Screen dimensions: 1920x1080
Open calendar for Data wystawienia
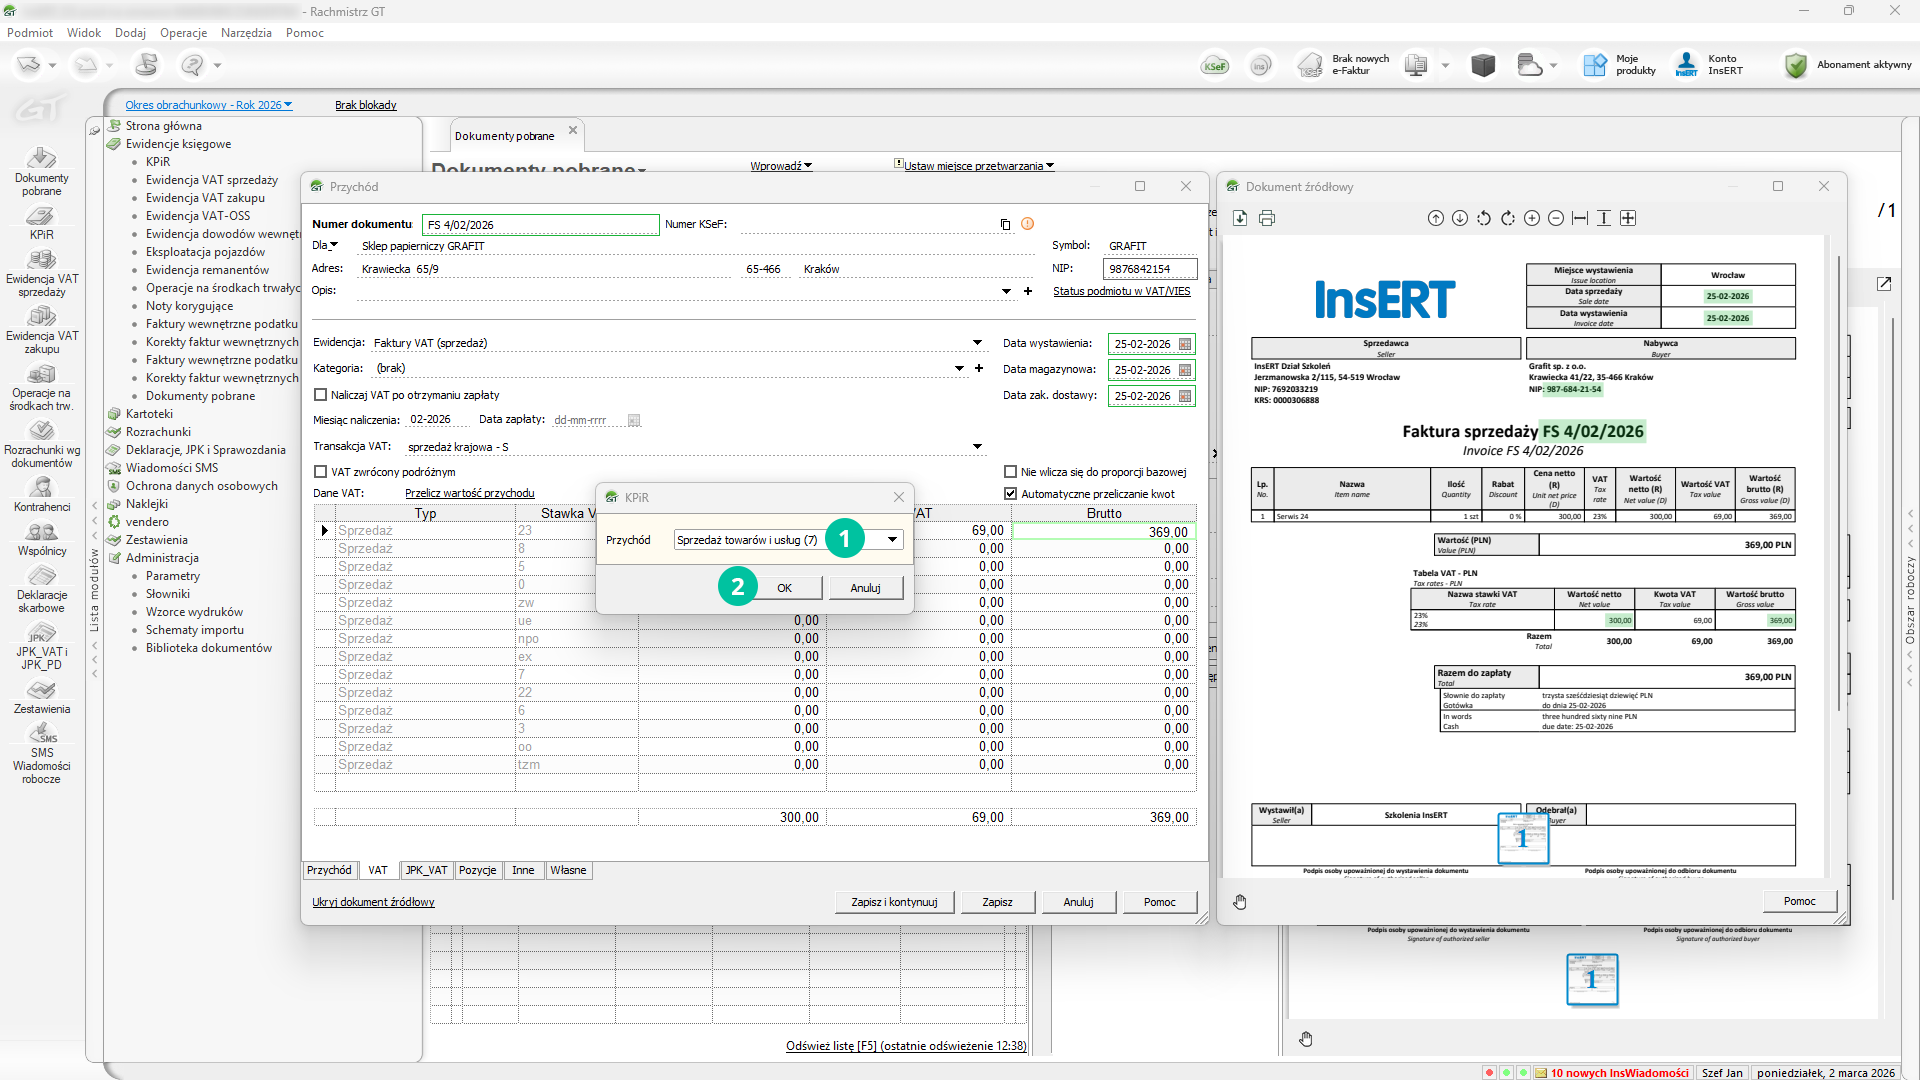point(1185,344)
